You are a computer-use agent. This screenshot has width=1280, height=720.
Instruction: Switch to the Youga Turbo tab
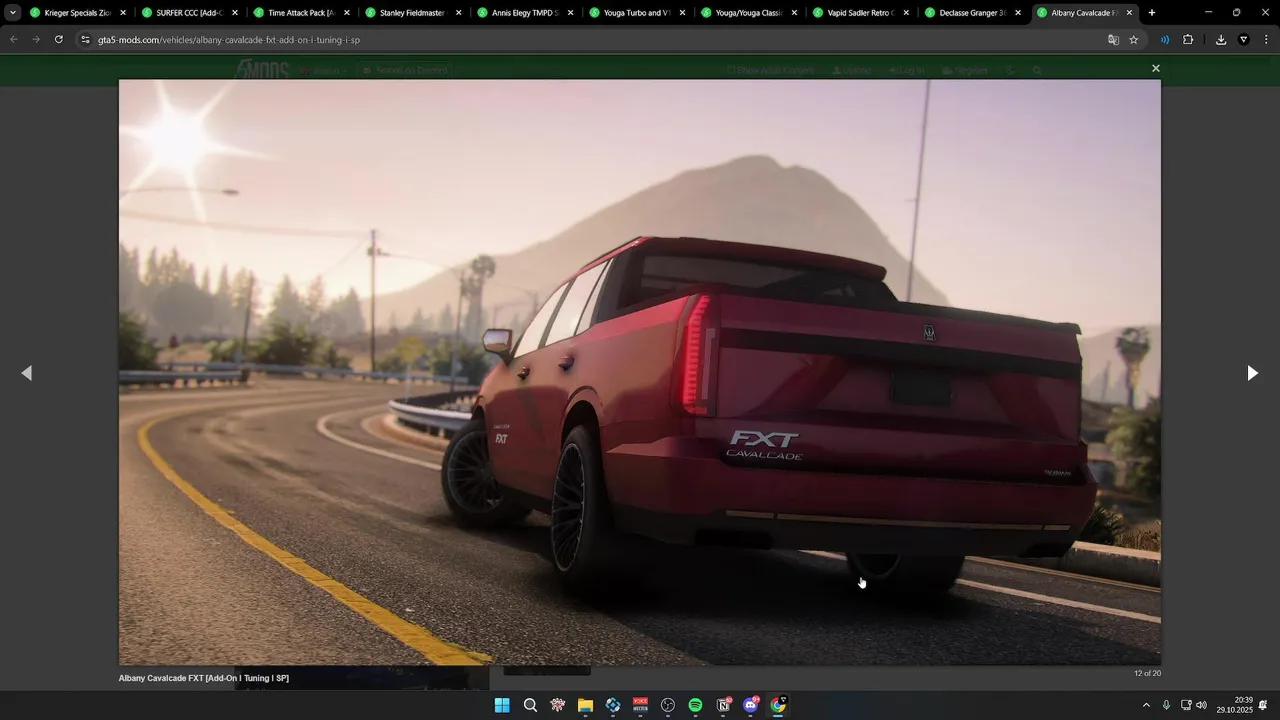click(x=639, y=13)
